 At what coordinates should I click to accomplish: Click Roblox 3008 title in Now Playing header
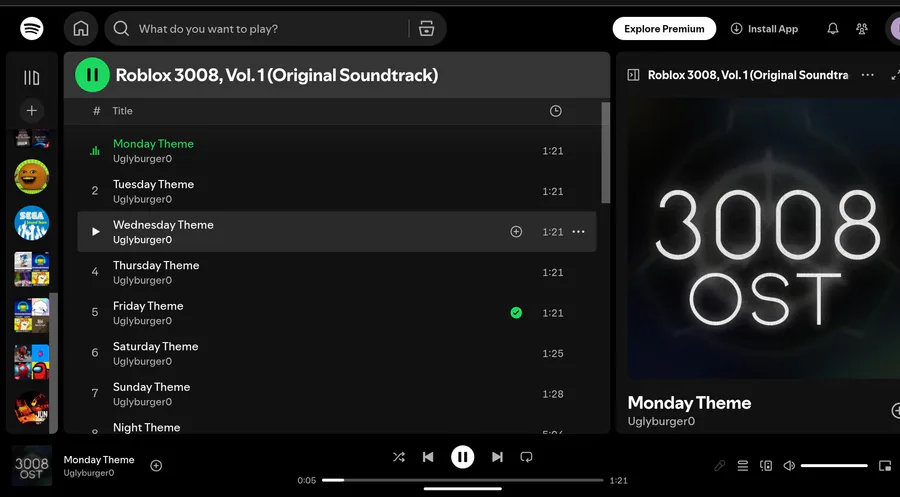click(x=748, y=75)
